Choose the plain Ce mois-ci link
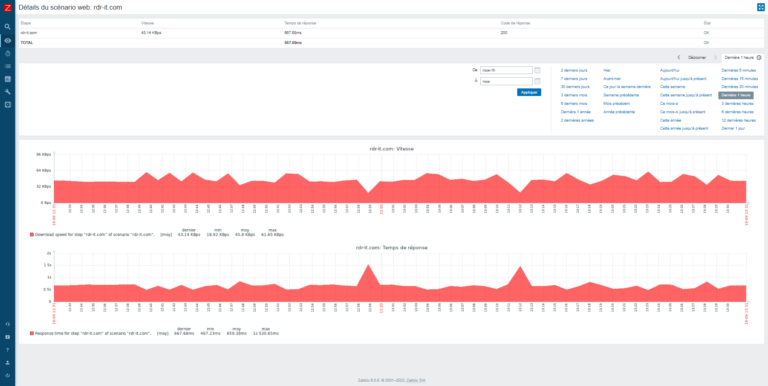Viewport: 768px width, 386px height. pyautogui.click(x=669, y=103)
